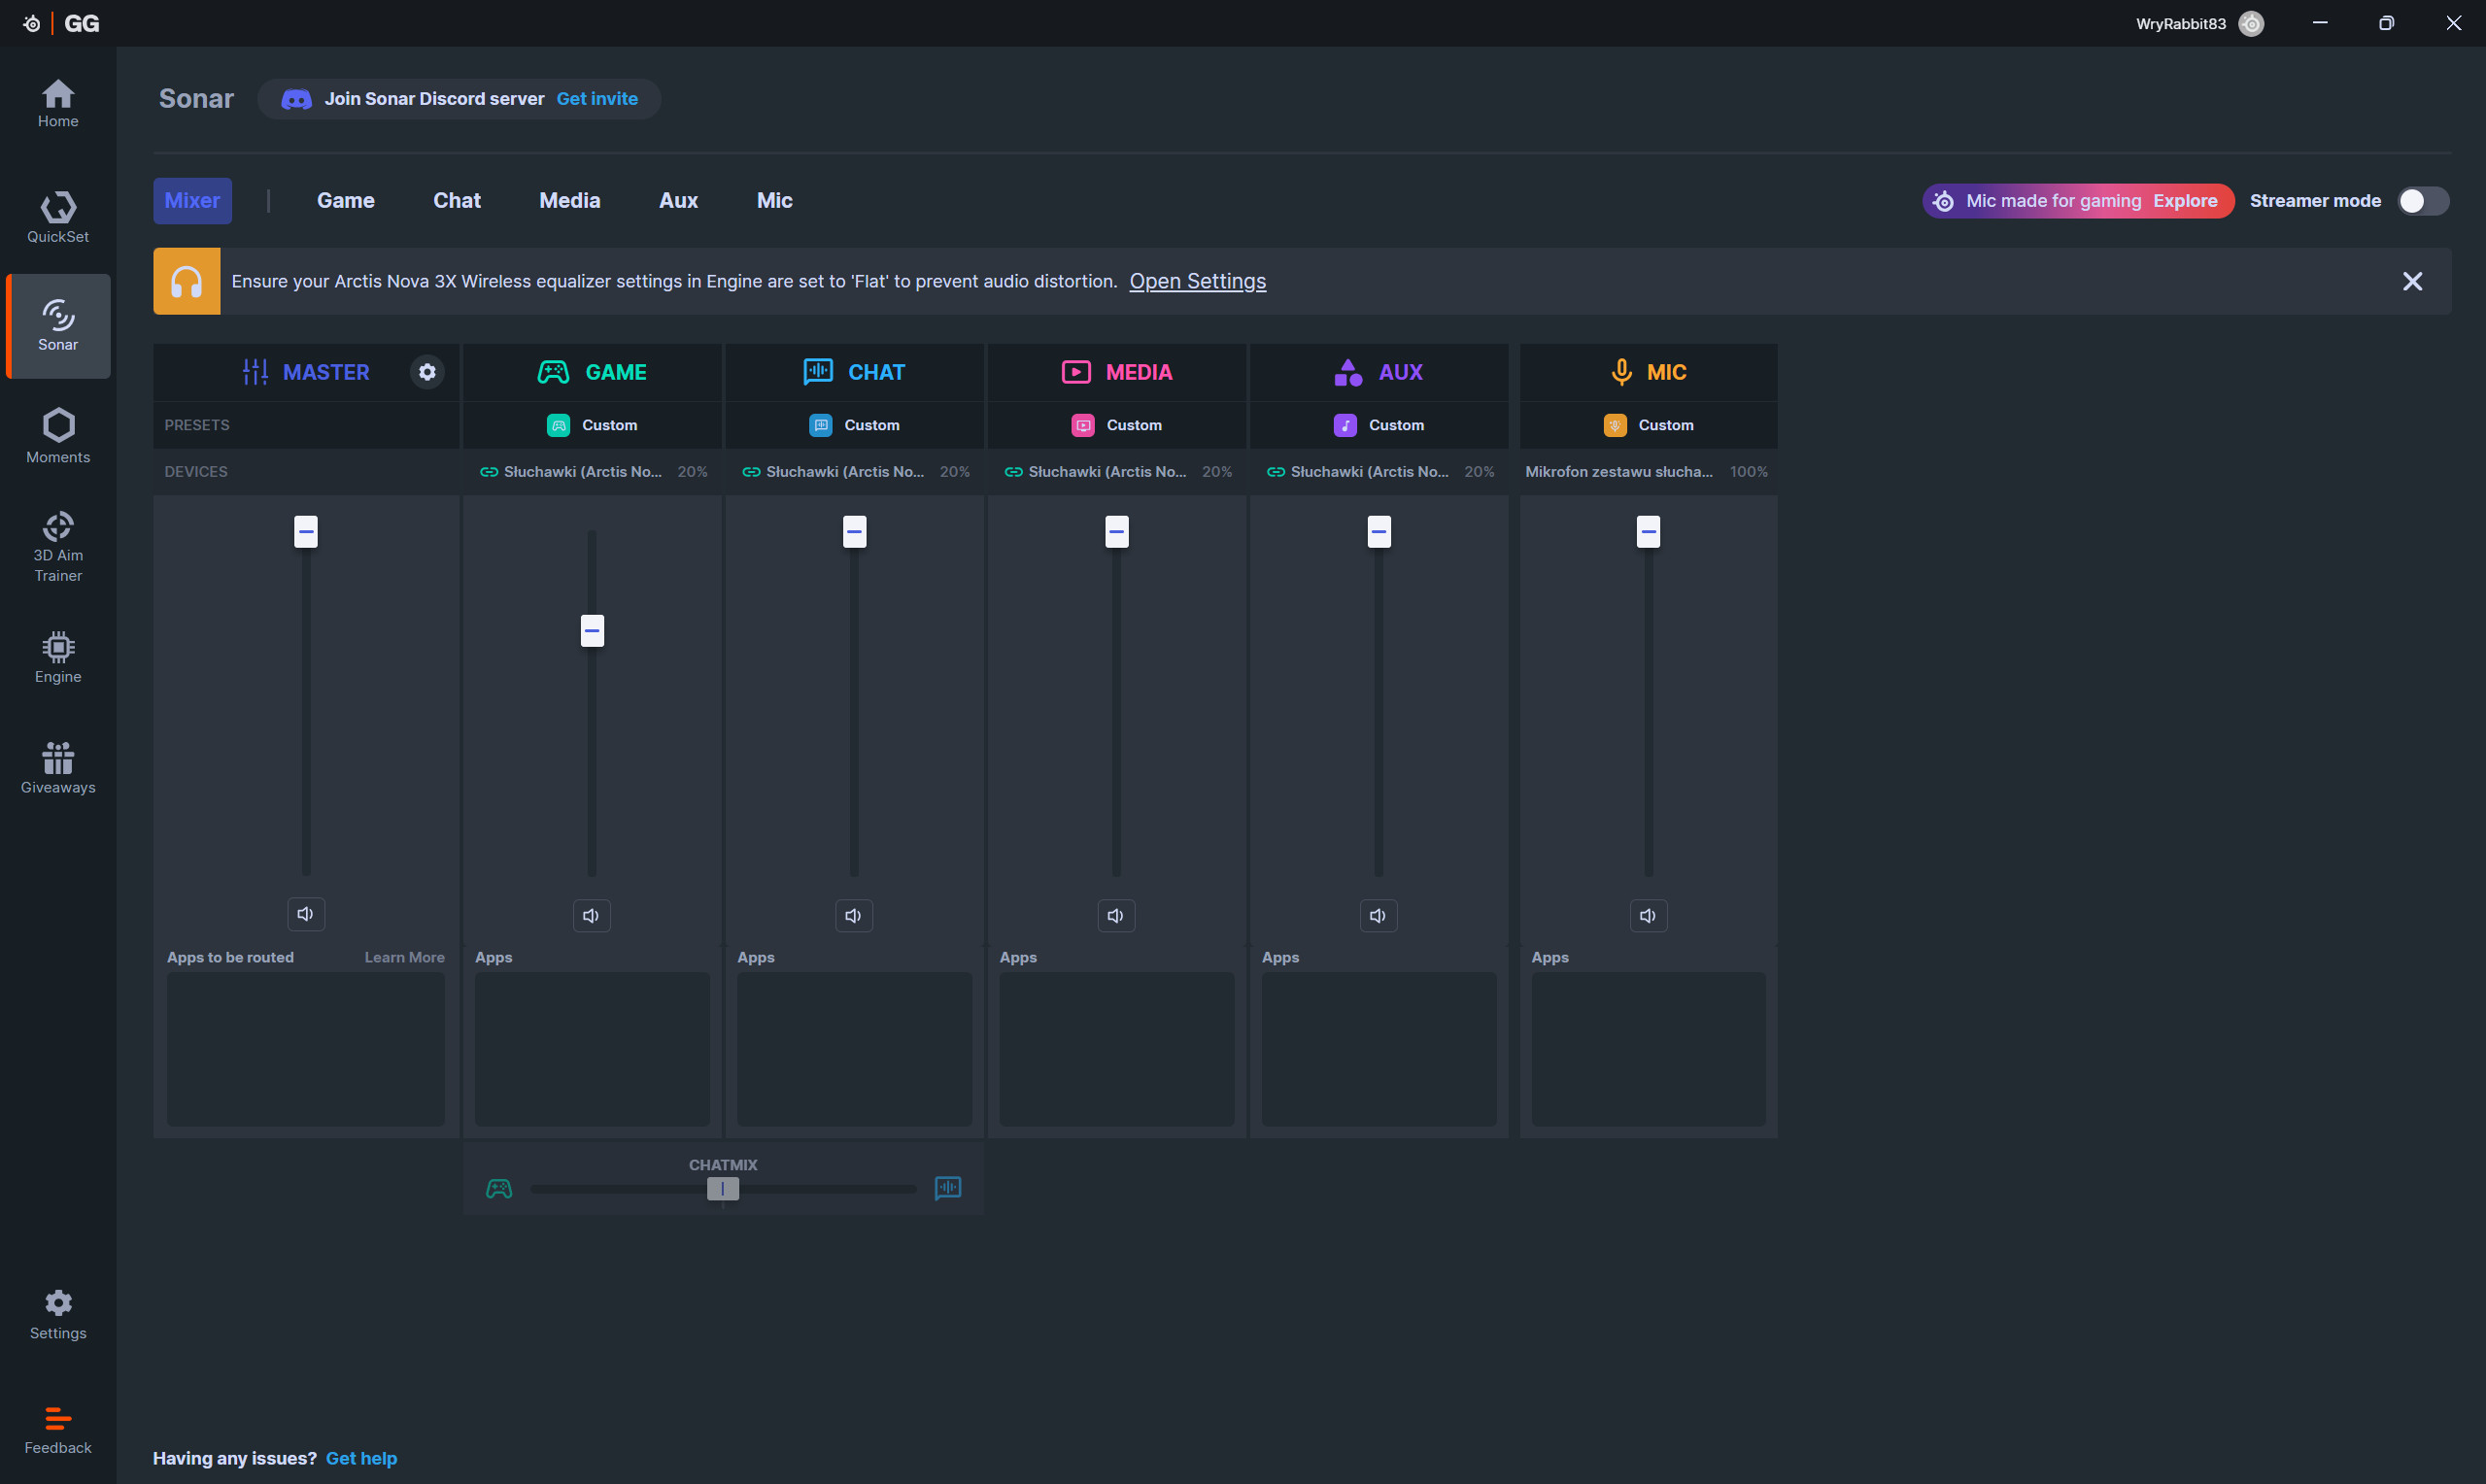The height and width of the screenshot is (1484, 2486).
Task: Click the ChatMix balance slider handle
Action: click(x=723, y=1188)
